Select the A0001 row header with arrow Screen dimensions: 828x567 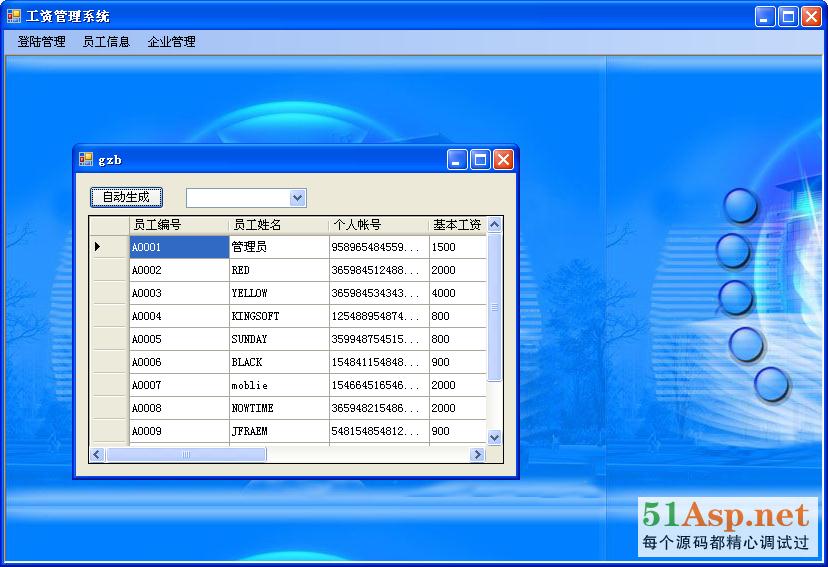click(109, 247)
